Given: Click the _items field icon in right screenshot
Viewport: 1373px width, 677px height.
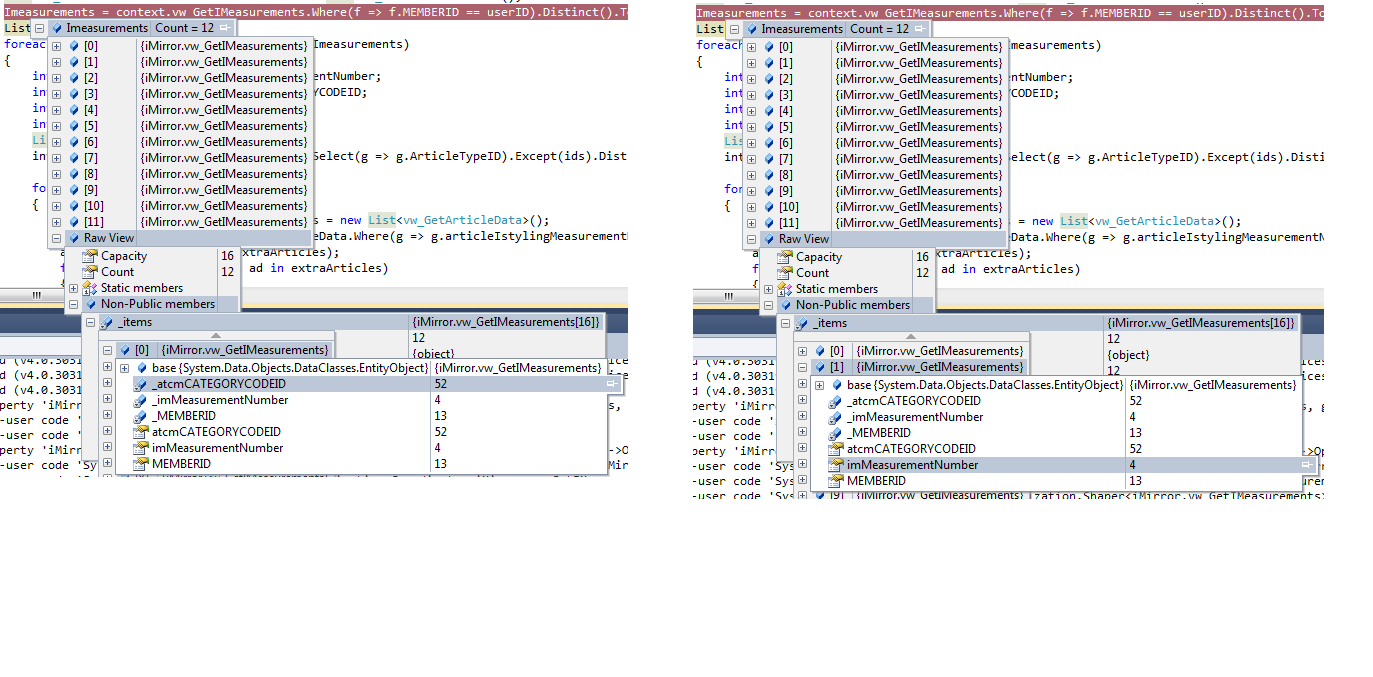Looking at the screenshot, I should point(802,323).
